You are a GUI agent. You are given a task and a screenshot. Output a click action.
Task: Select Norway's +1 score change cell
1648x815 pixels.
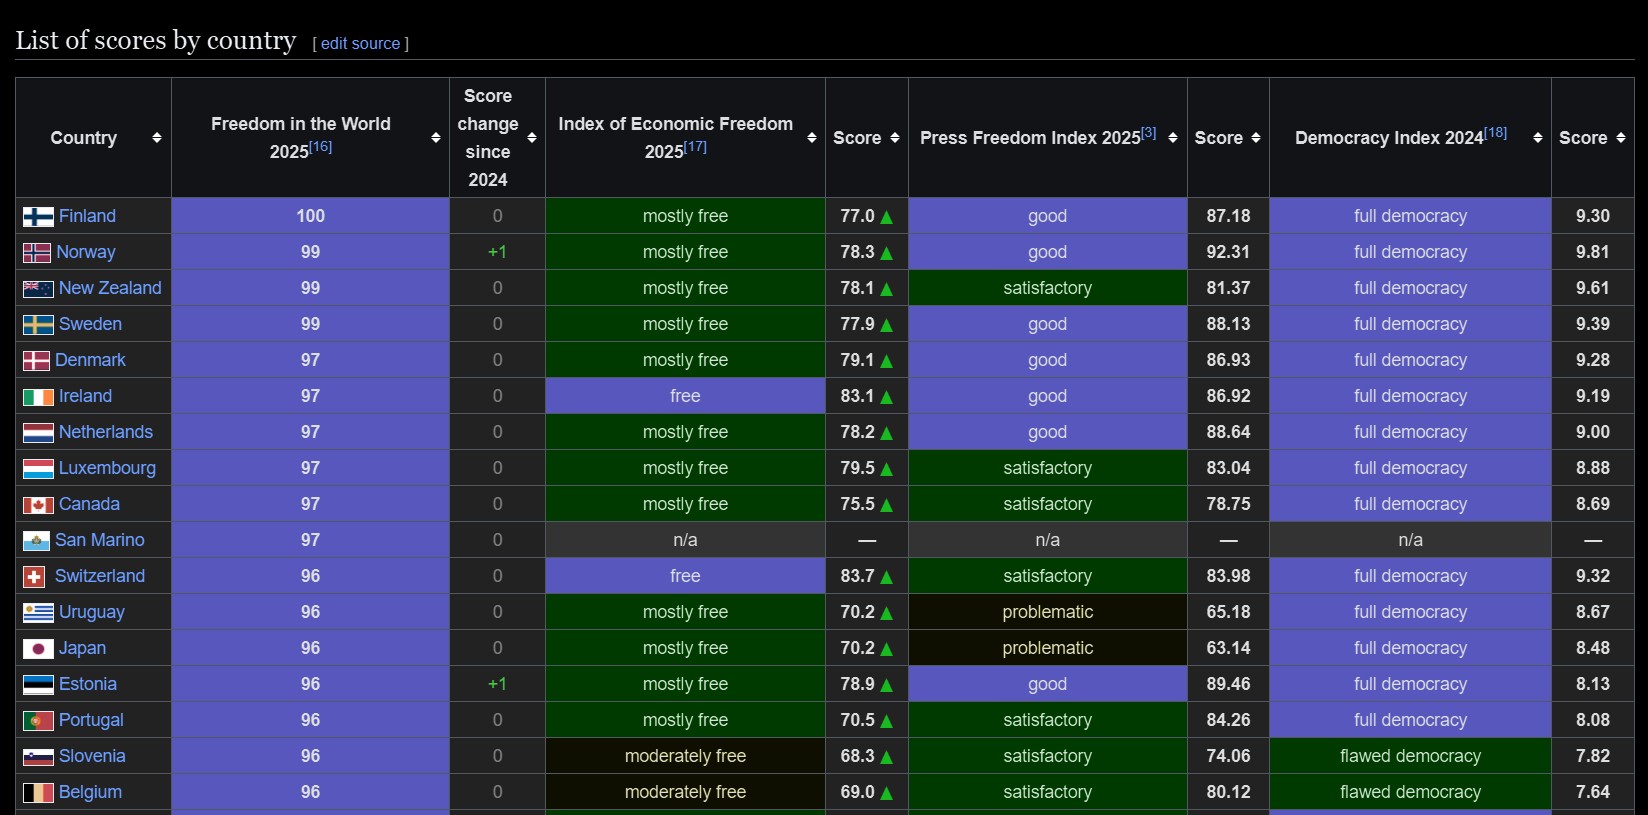pos(497,252)
